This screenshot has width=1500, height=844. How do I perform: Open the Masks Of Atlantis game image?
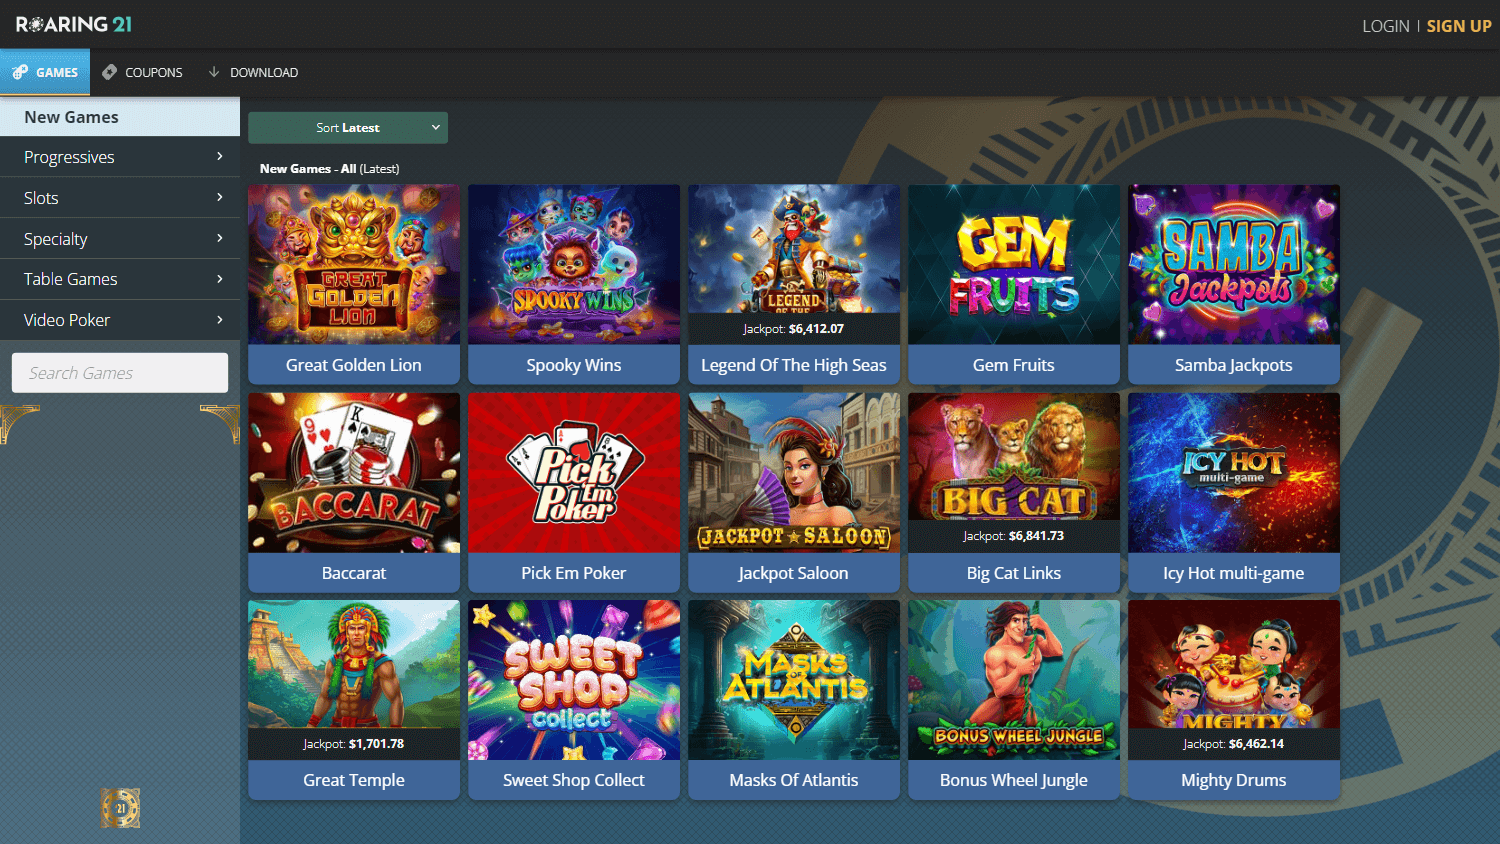click(x=794, y=680)
